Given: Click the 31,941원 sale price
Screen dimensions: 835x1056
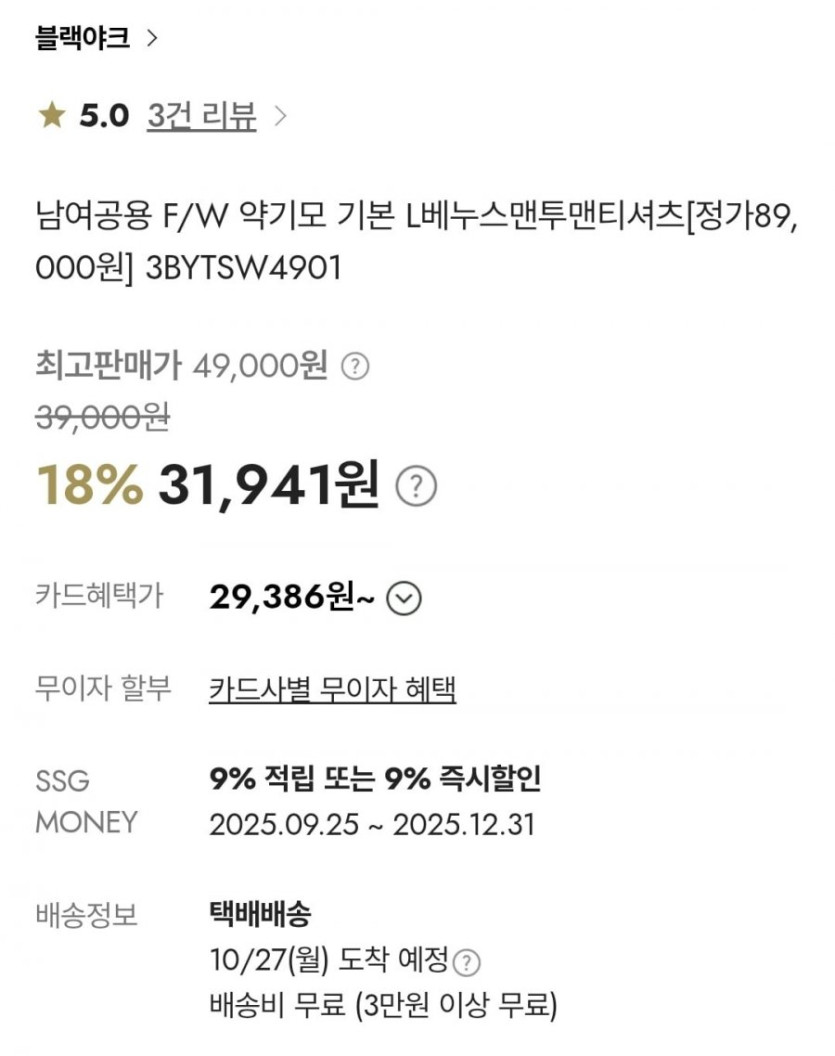Looking at the screenshot, I should pyautogui.click(x=268, y=487).
